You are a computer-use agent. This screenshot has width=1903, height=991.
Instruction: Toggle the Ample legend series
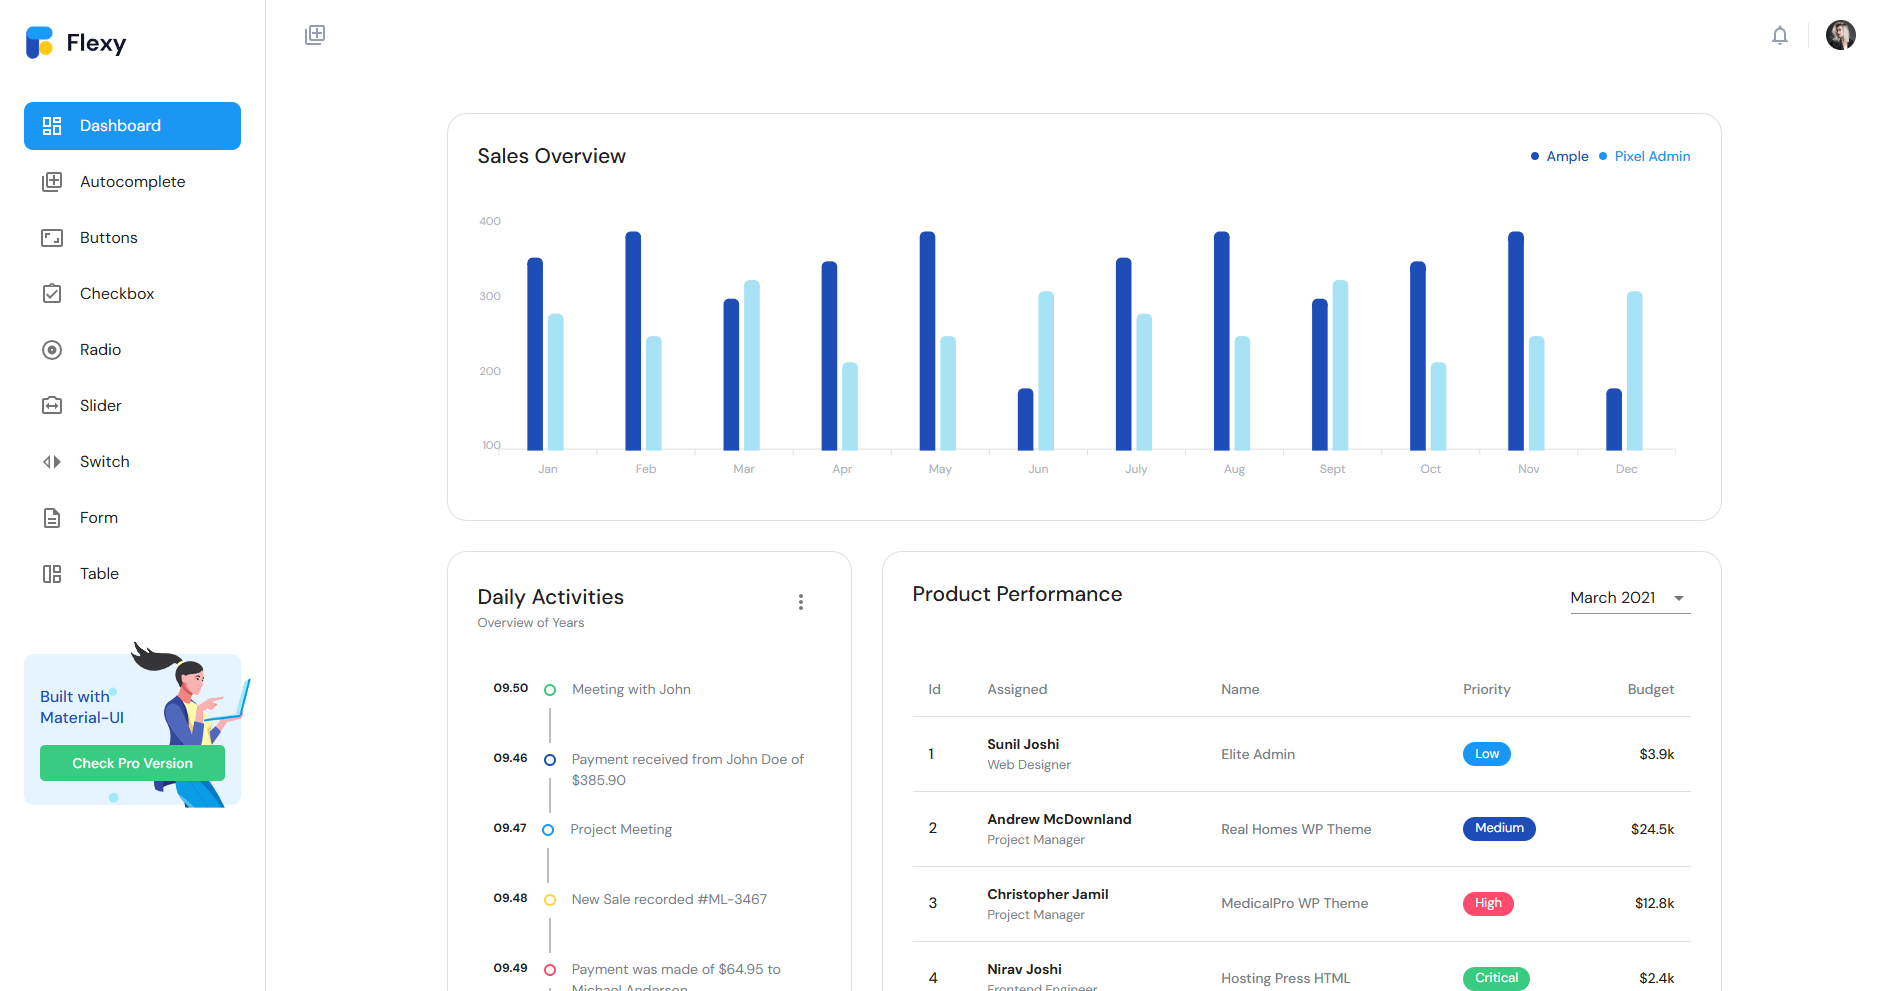1559,156
